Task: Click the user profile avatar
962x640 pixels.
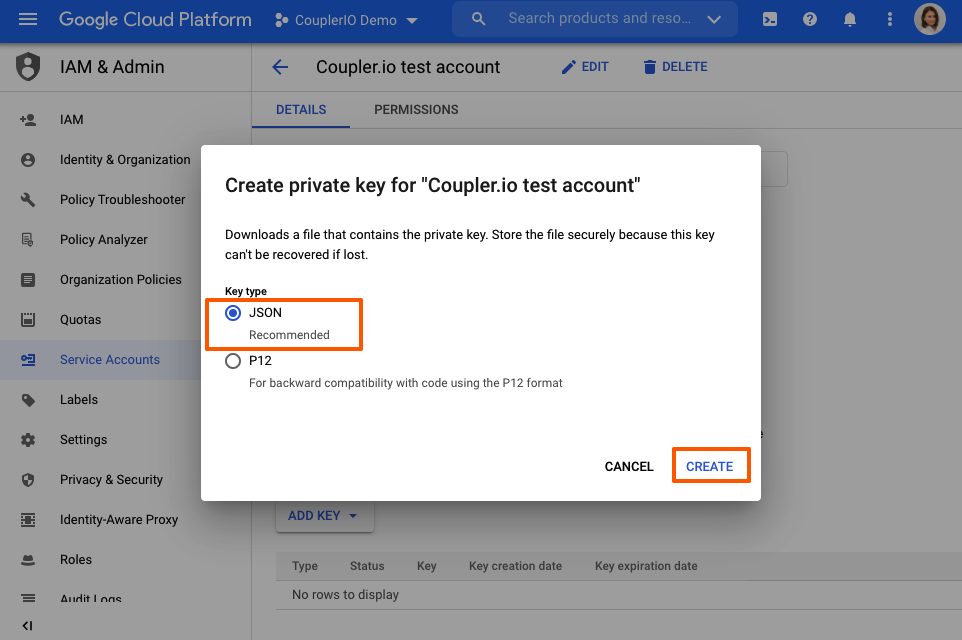Action: tap(929, 19)
